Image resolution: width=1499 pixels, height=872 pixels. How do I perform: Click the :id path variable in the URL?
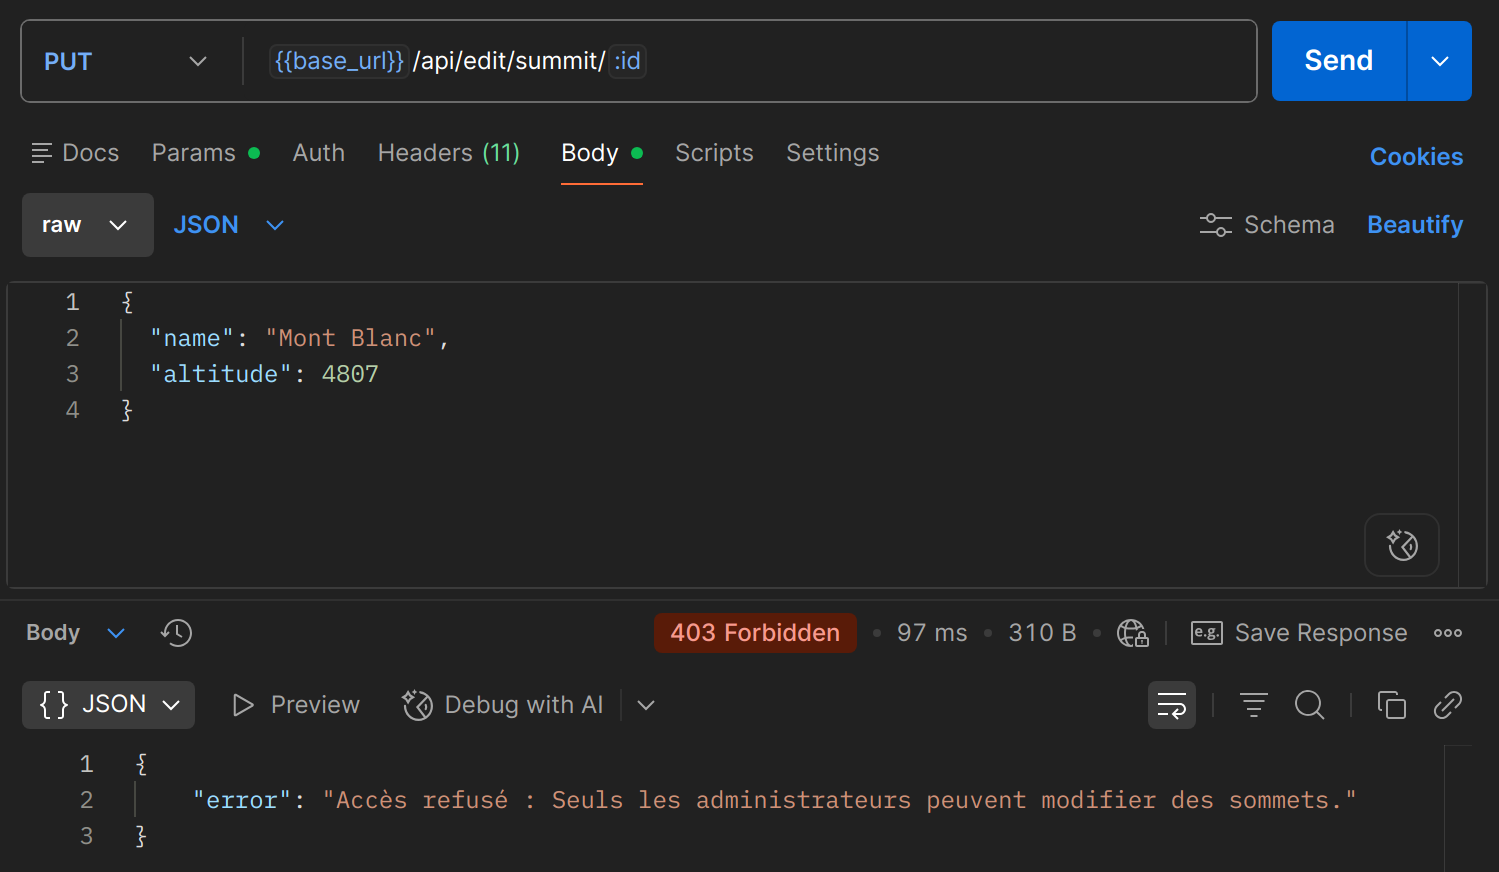(x=627, y=61)
